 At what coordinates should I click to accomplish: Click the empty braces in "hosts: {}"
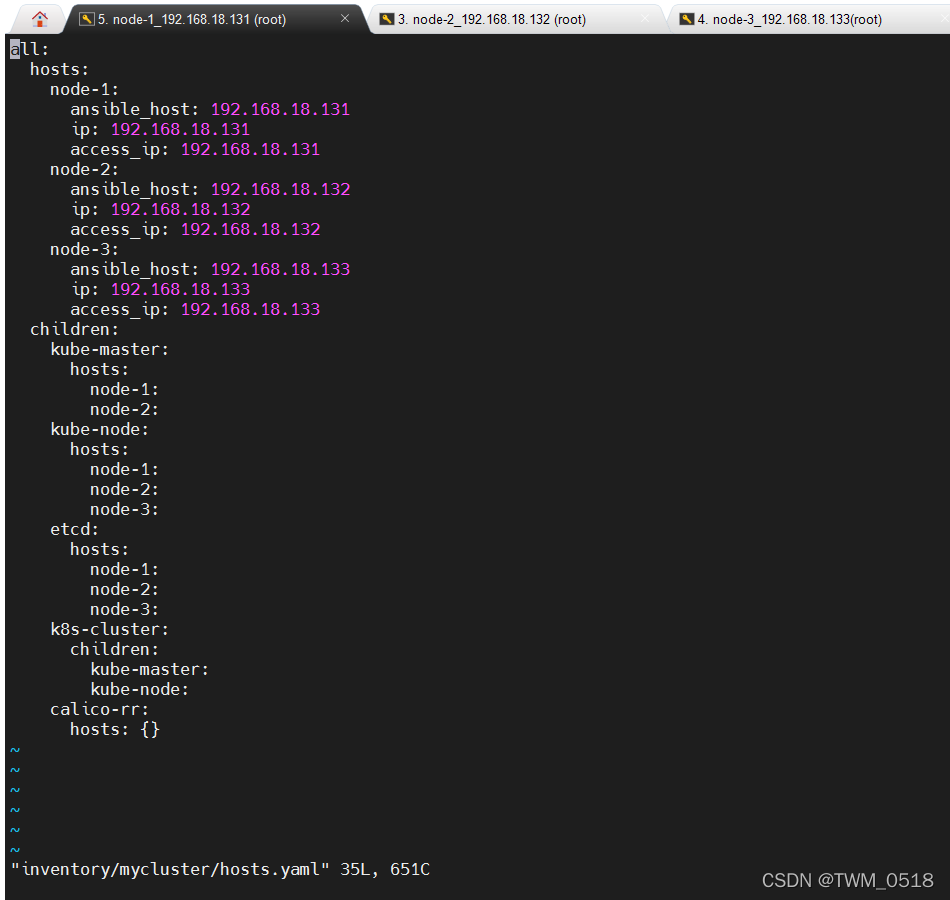(150, 729)
